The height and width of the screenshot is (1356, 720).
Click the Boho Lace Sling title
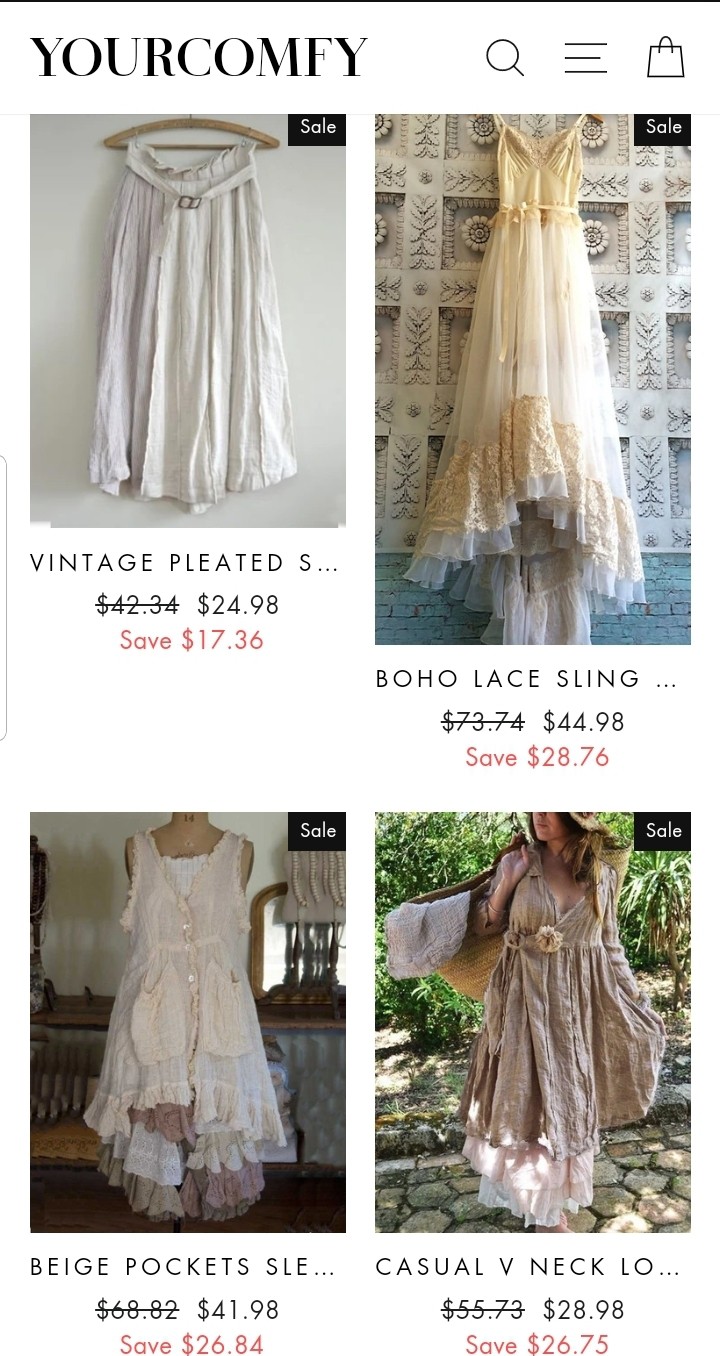(527, 679)
